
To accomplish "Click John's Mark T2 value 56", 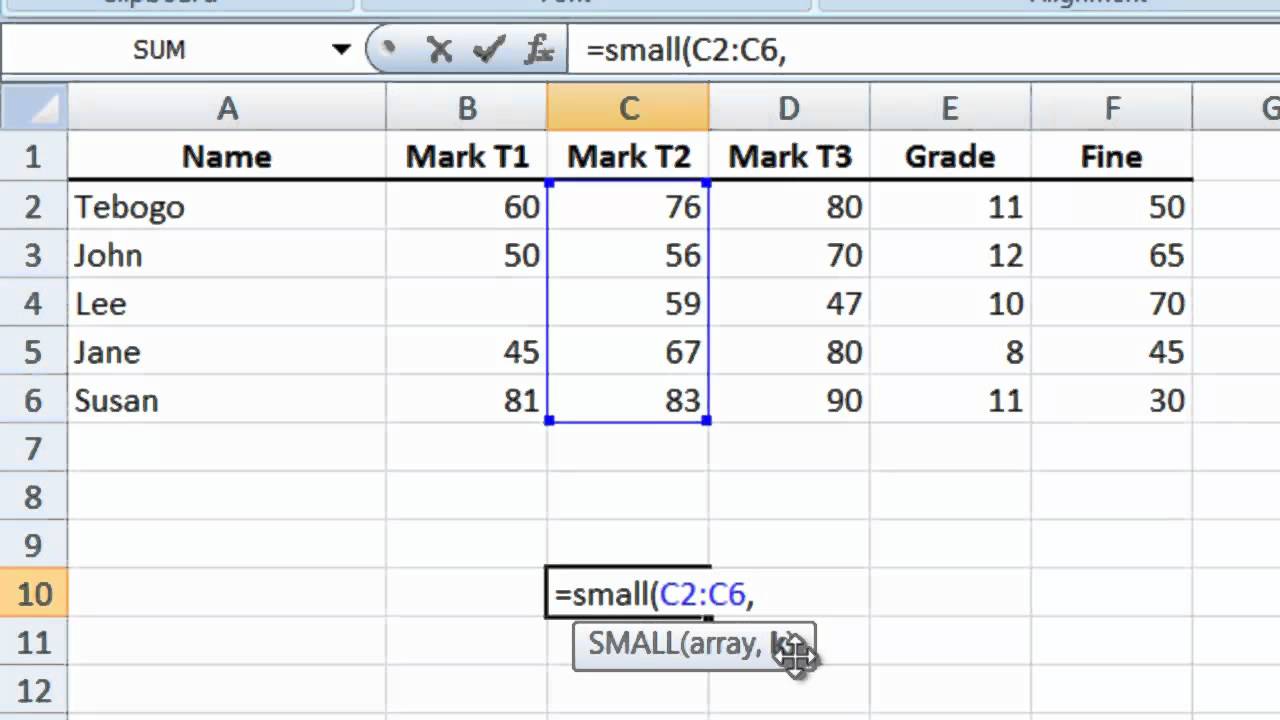I will click(x=628, y=255).
